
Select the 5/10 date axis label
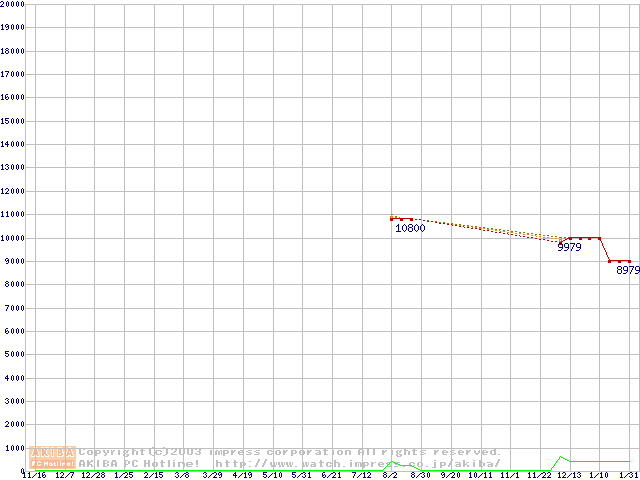[x=272, y=475]
